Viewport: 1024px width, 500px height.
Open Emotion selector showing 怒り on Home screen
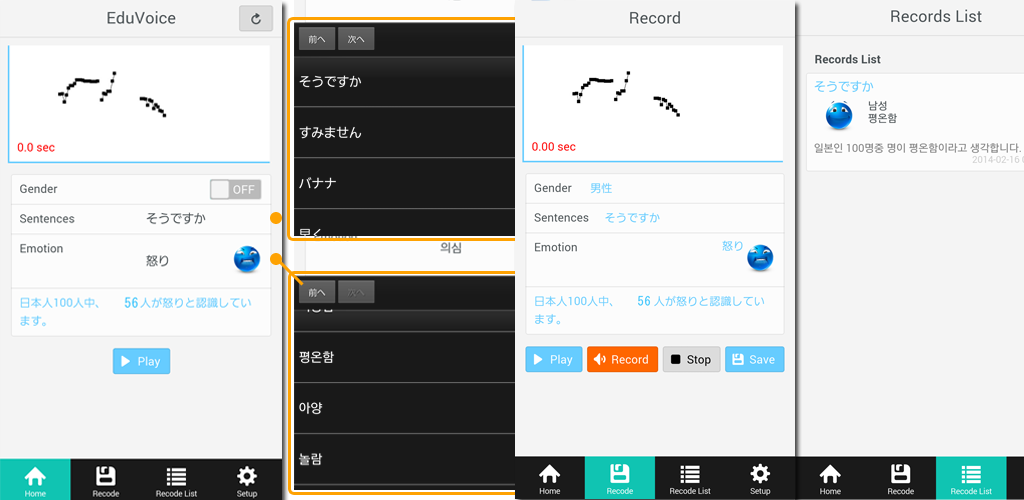point(141,261)
